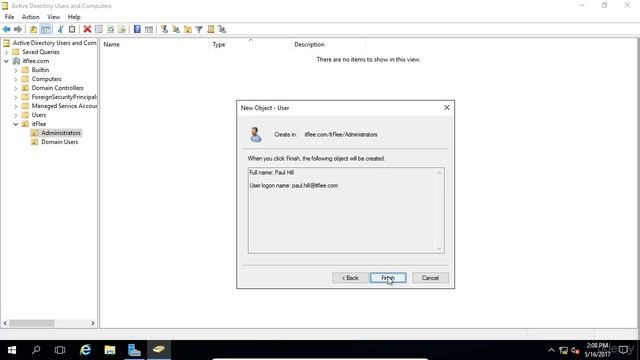Select Saved Queries in tree
This screenshot has width=640, height=360.
tap(40, 52)
